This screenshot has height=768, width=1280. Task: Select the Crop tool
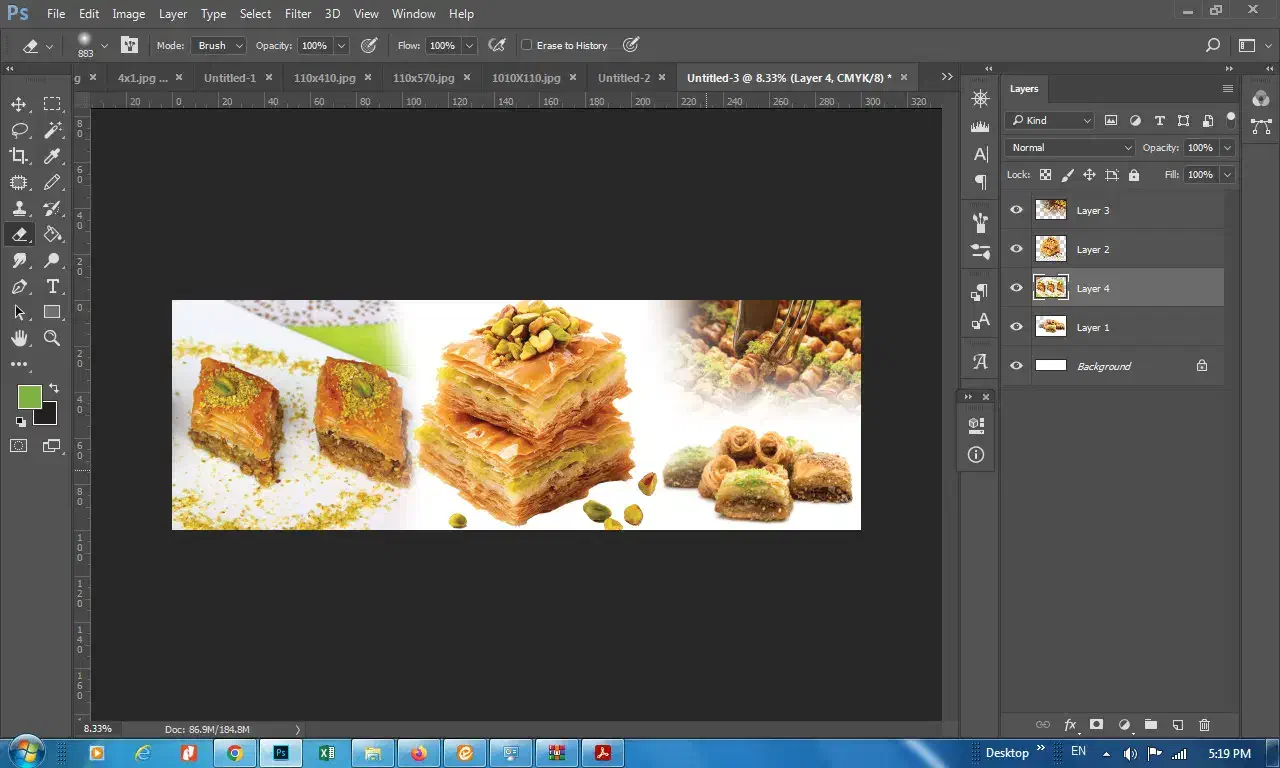point(19,156)
